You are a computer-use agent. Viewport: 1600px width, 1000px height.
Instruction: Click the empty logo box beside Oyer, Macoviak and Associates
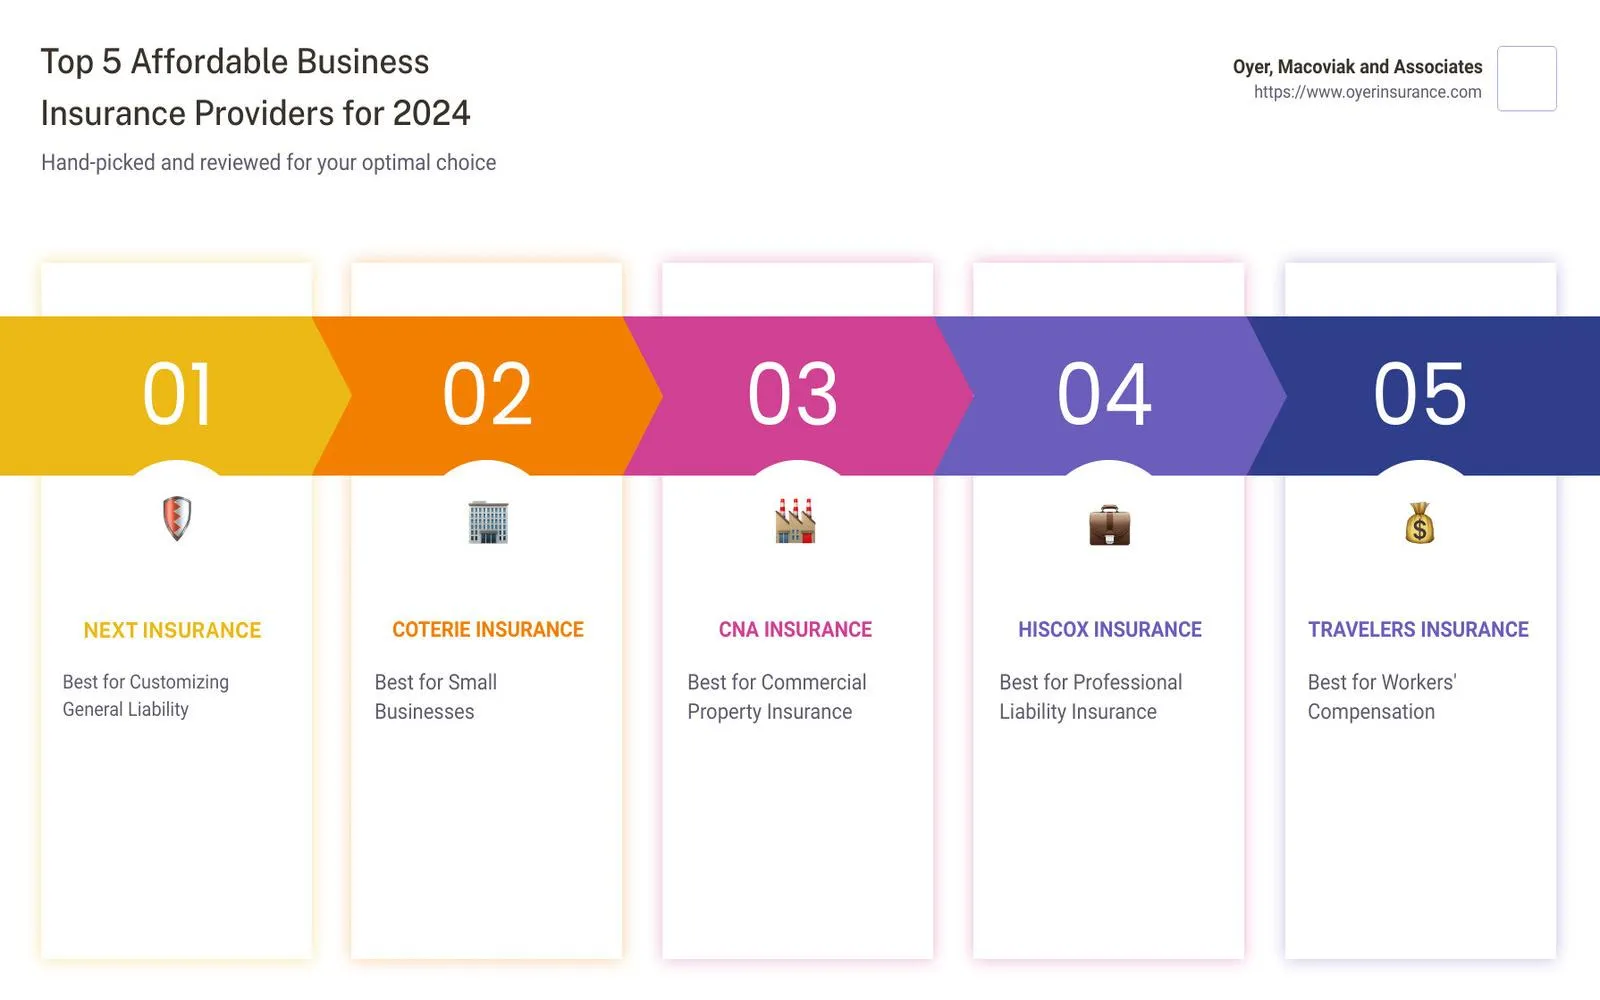[x=1526, y=78]
